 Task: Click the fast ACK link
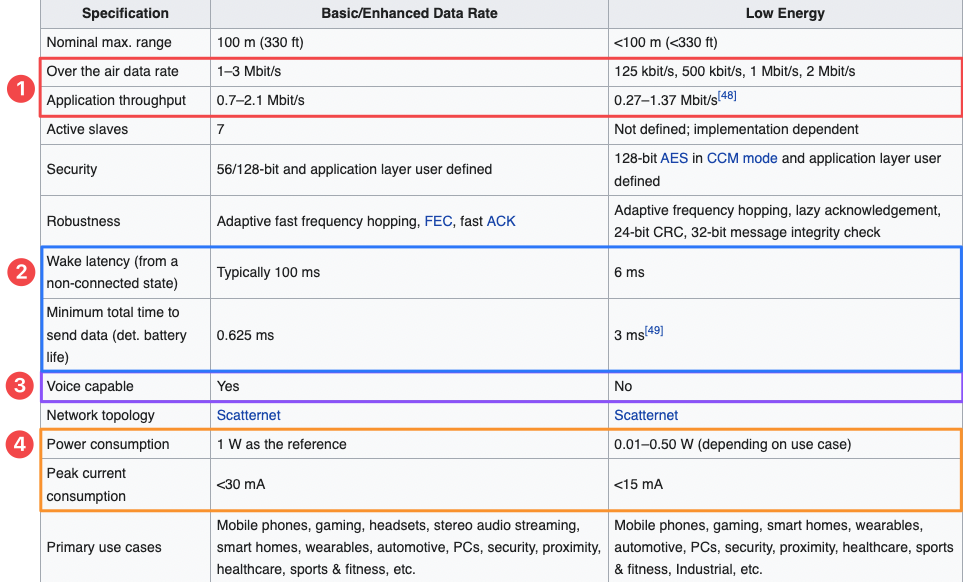pyautogui.click(x=501, y=221)
